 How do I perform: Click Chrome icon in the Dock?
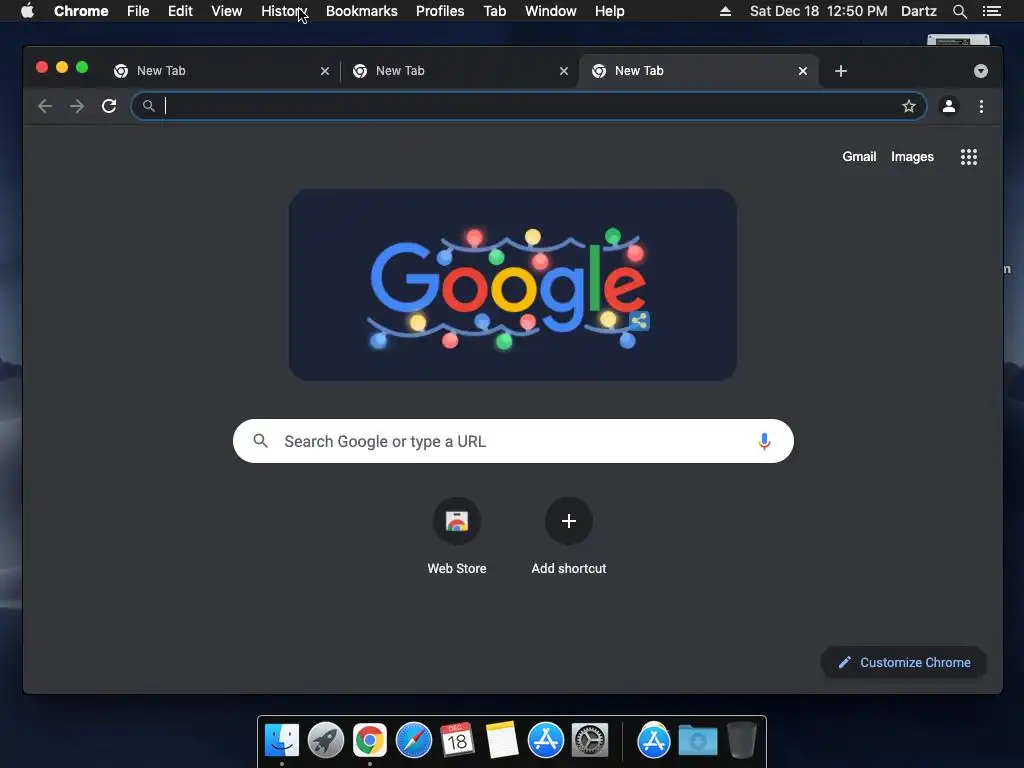(x=370, y=741)
